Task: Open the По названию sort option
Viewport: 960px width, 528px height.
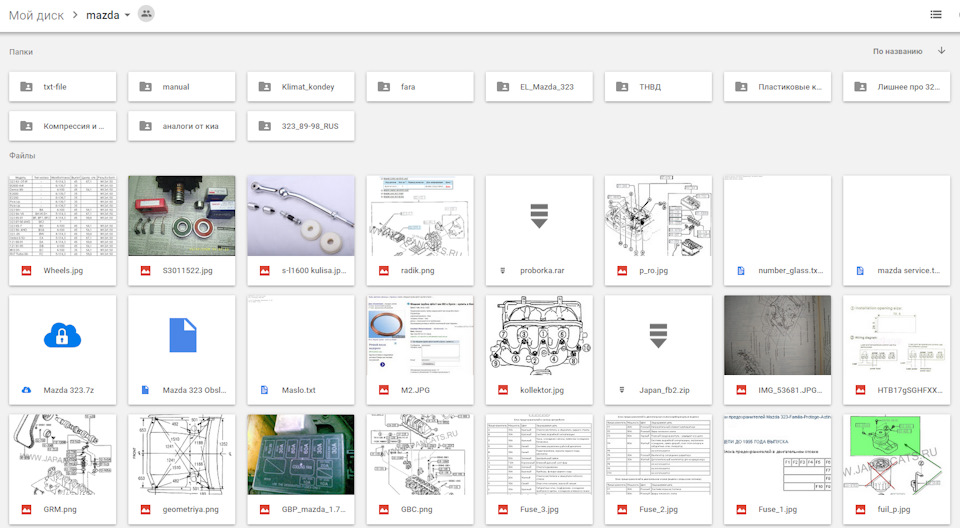Action: 897,51
